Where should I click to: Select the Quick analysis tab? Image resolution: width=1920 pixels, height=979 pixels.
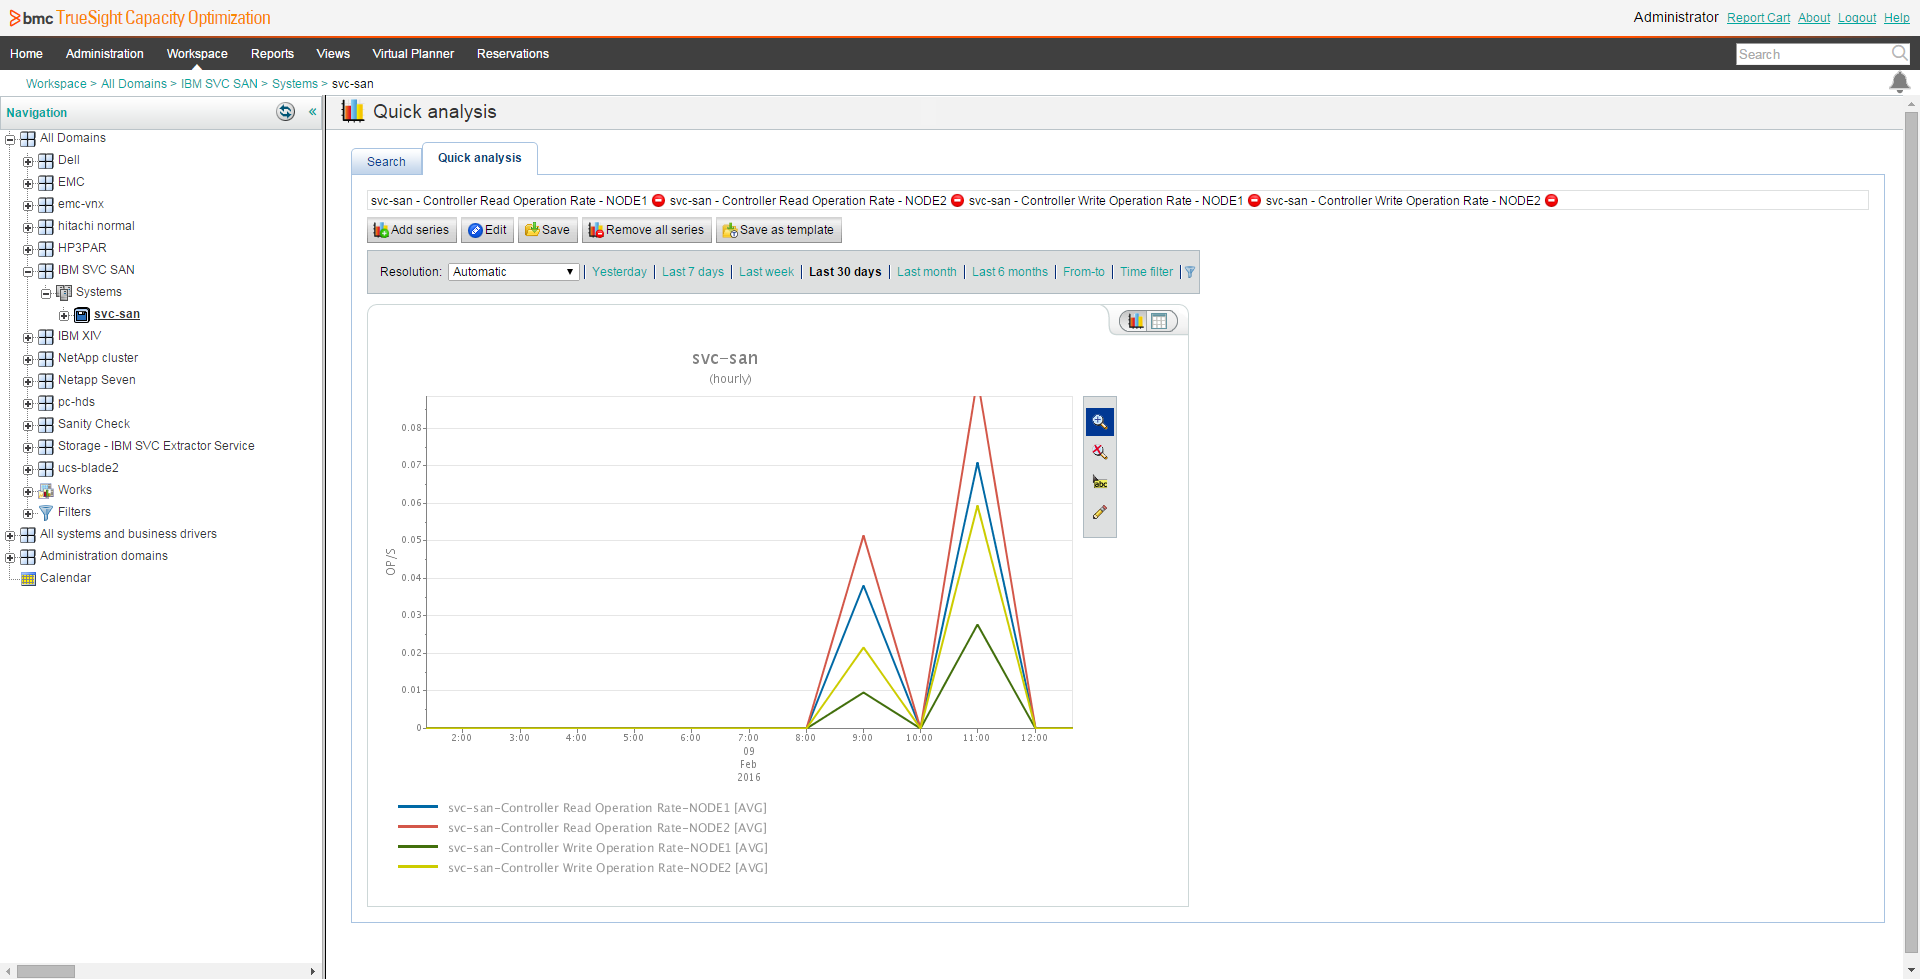(480, 158)
